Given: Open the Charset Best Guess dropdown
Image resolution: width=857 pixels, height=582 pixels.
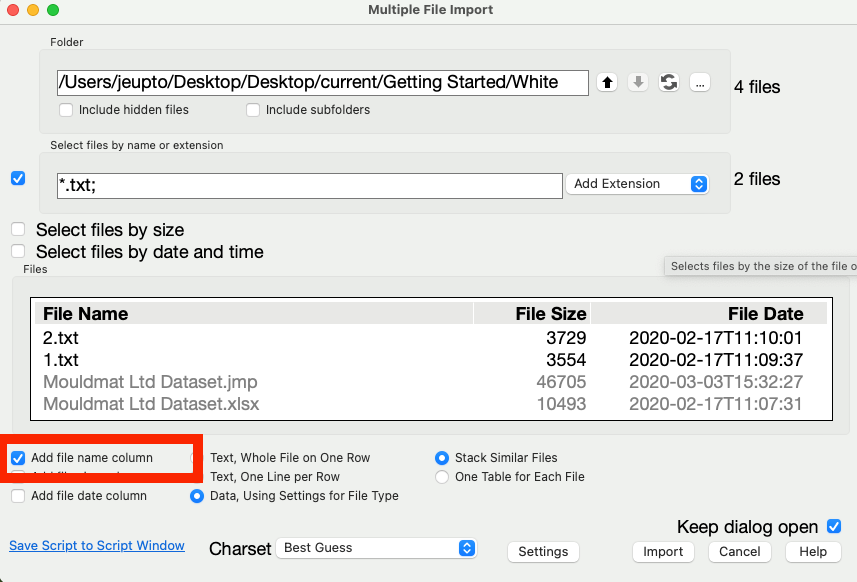Looking at the screenshot, I should pyautogui.click(x=376, y=548).
